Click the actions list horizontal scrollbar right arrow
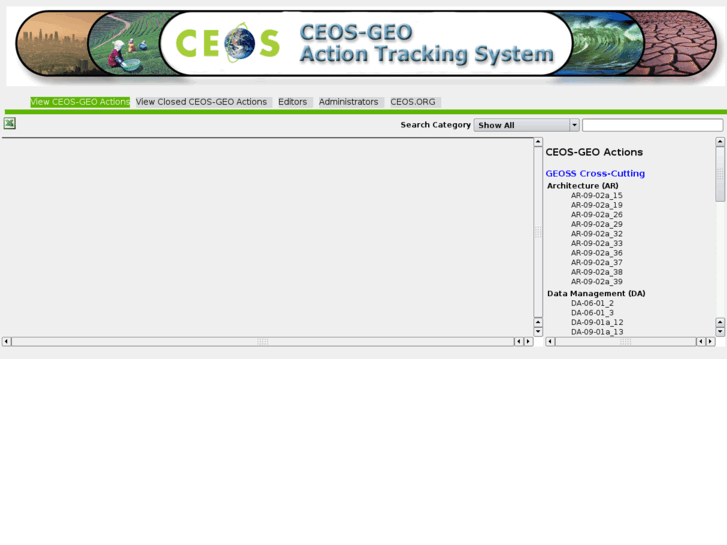The width and height of the screenshot is (727, 545). [710, 341]
